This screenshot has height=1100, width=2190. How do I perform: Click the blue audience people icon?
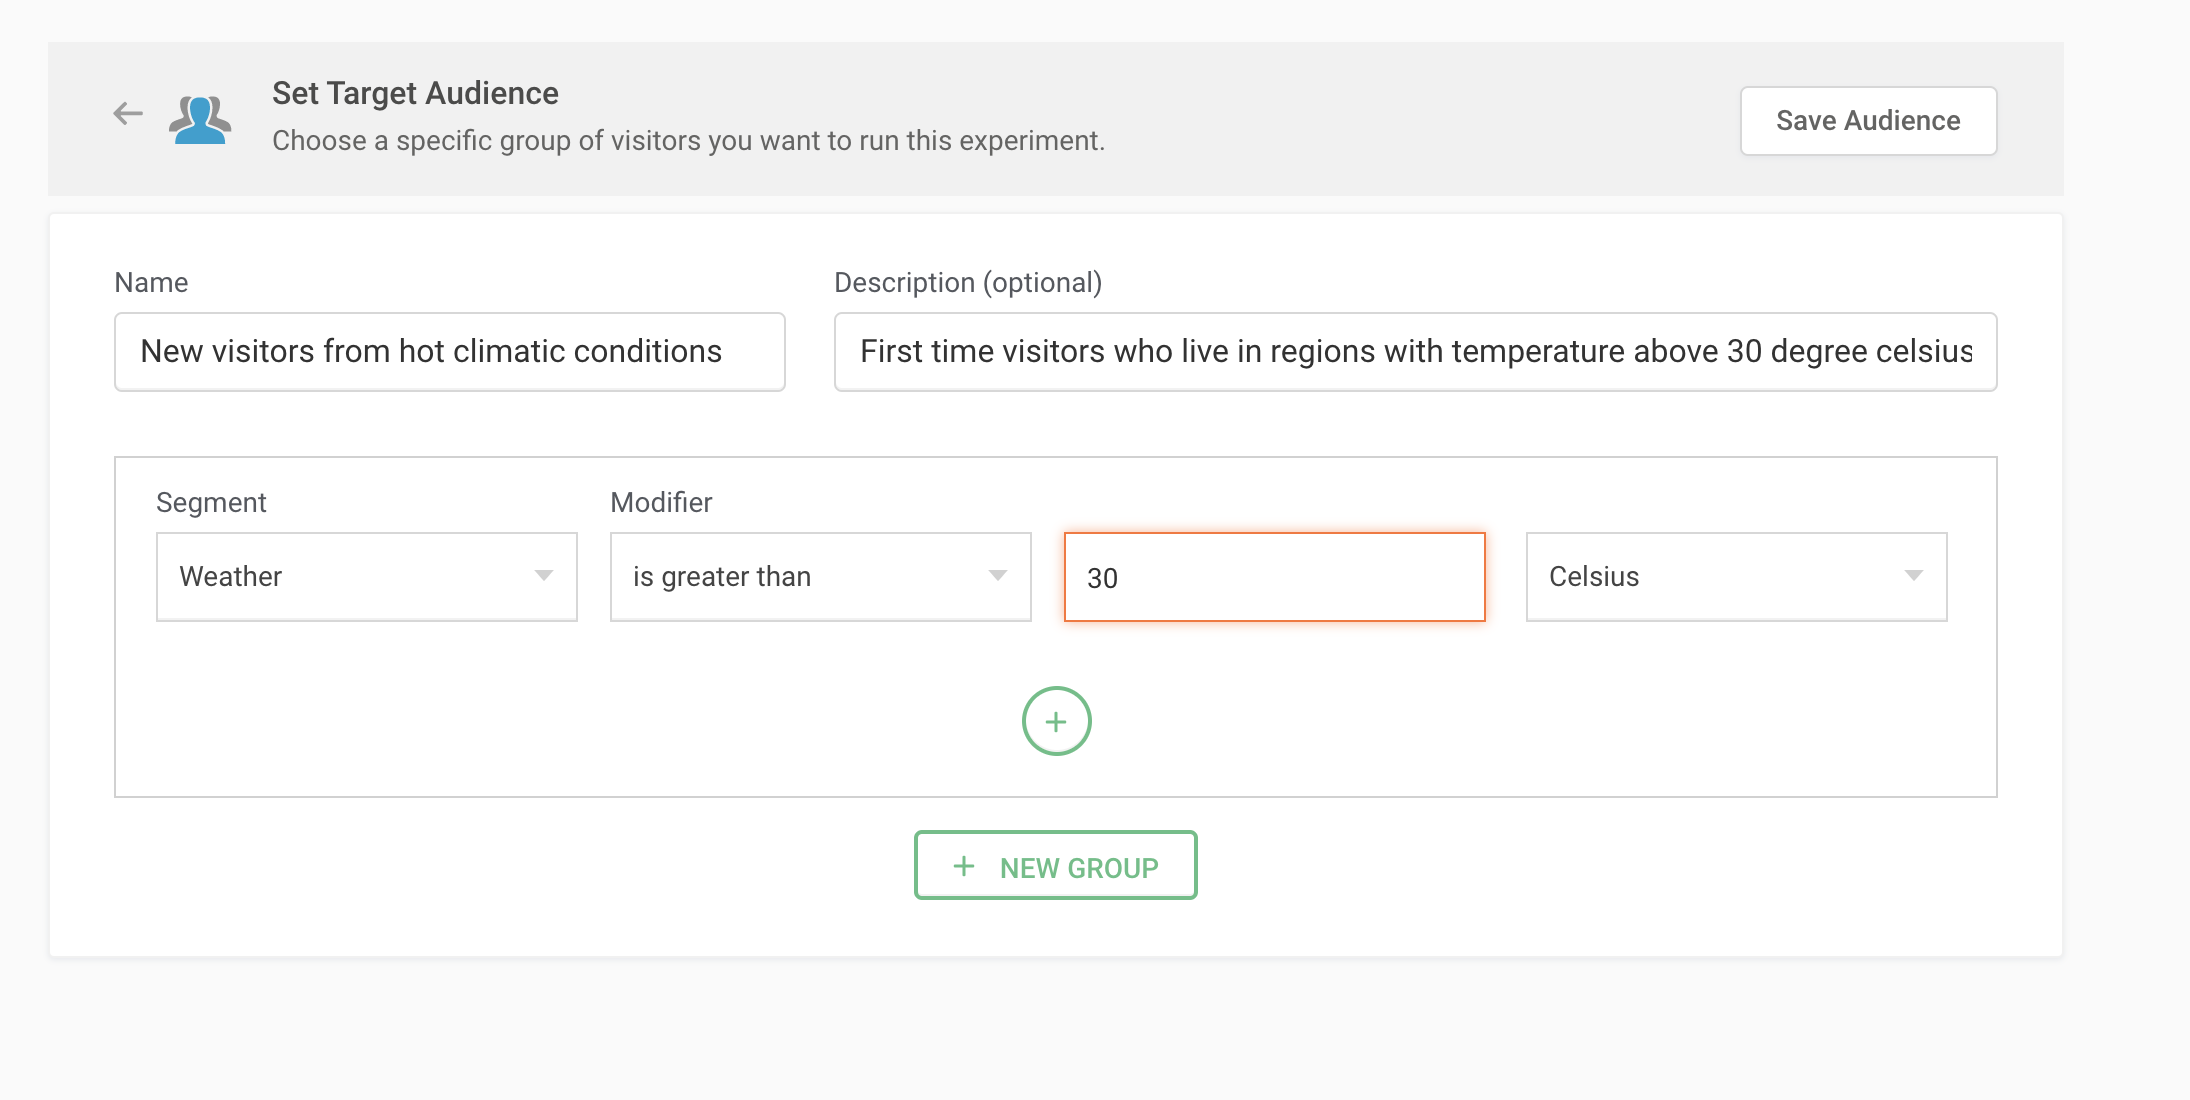tap(200, 120)
